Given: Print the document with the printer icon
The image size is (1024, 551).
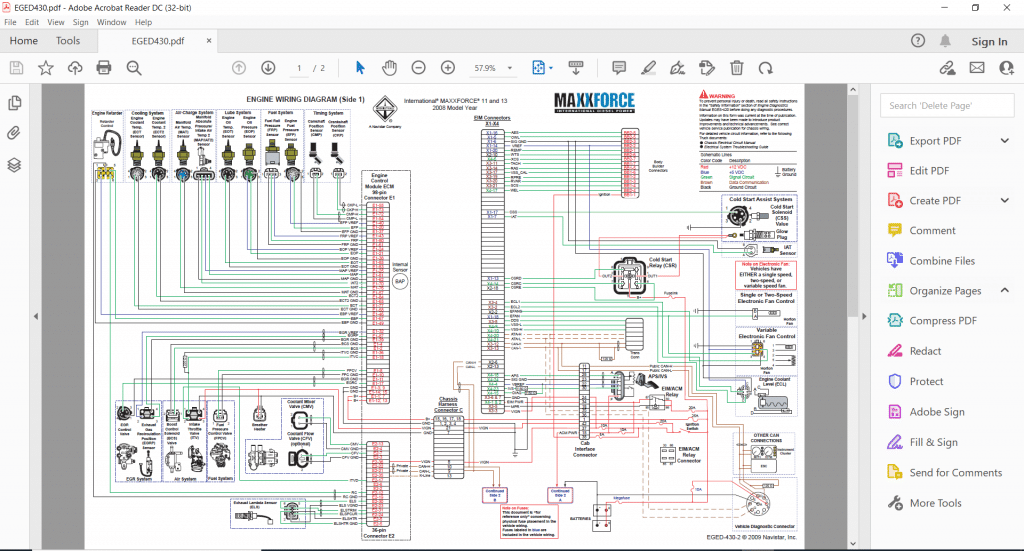Looking at the screenshot, I should [104, 68].
